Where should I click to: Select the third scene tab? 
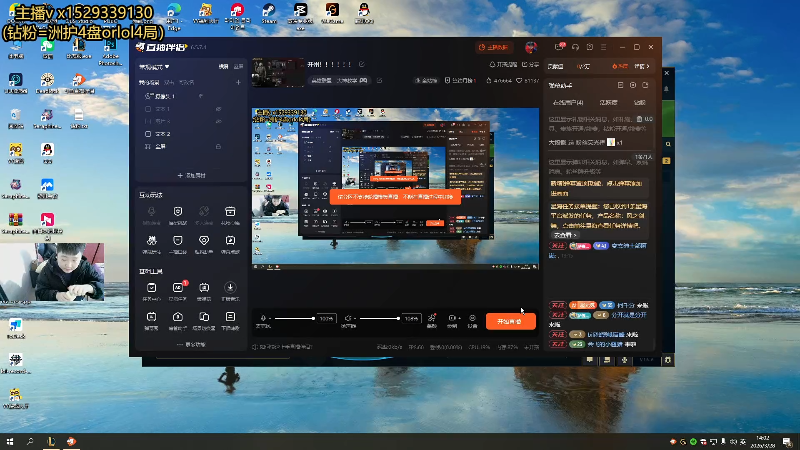(186, 82)
